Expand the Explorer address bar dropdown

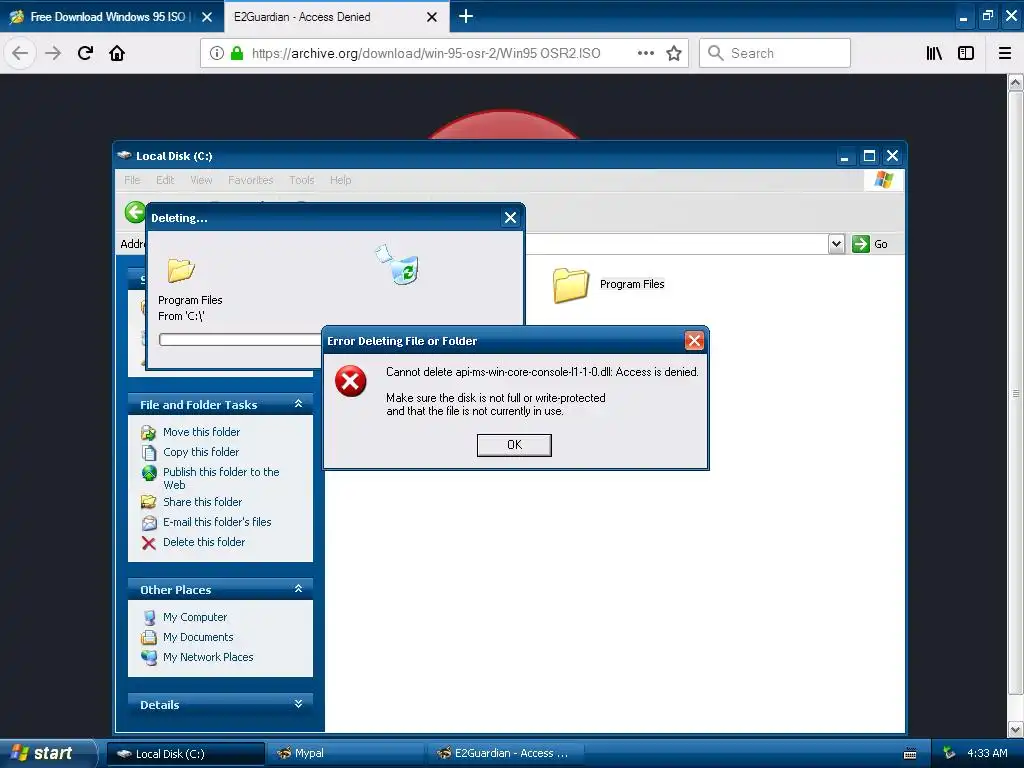837,244
